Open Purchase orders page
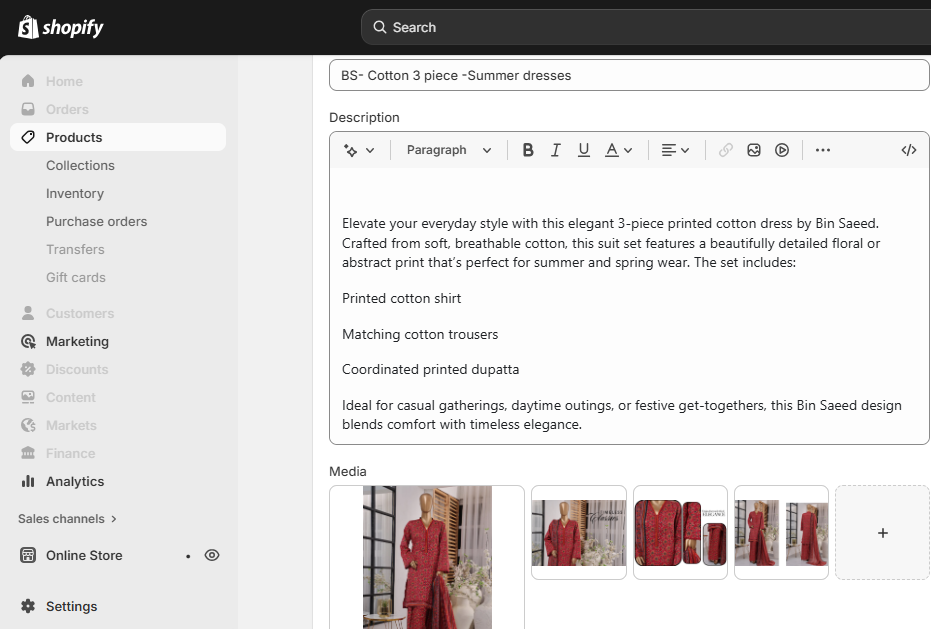The height and width of the screenshot is (629, 931). (x=96, y=221)
